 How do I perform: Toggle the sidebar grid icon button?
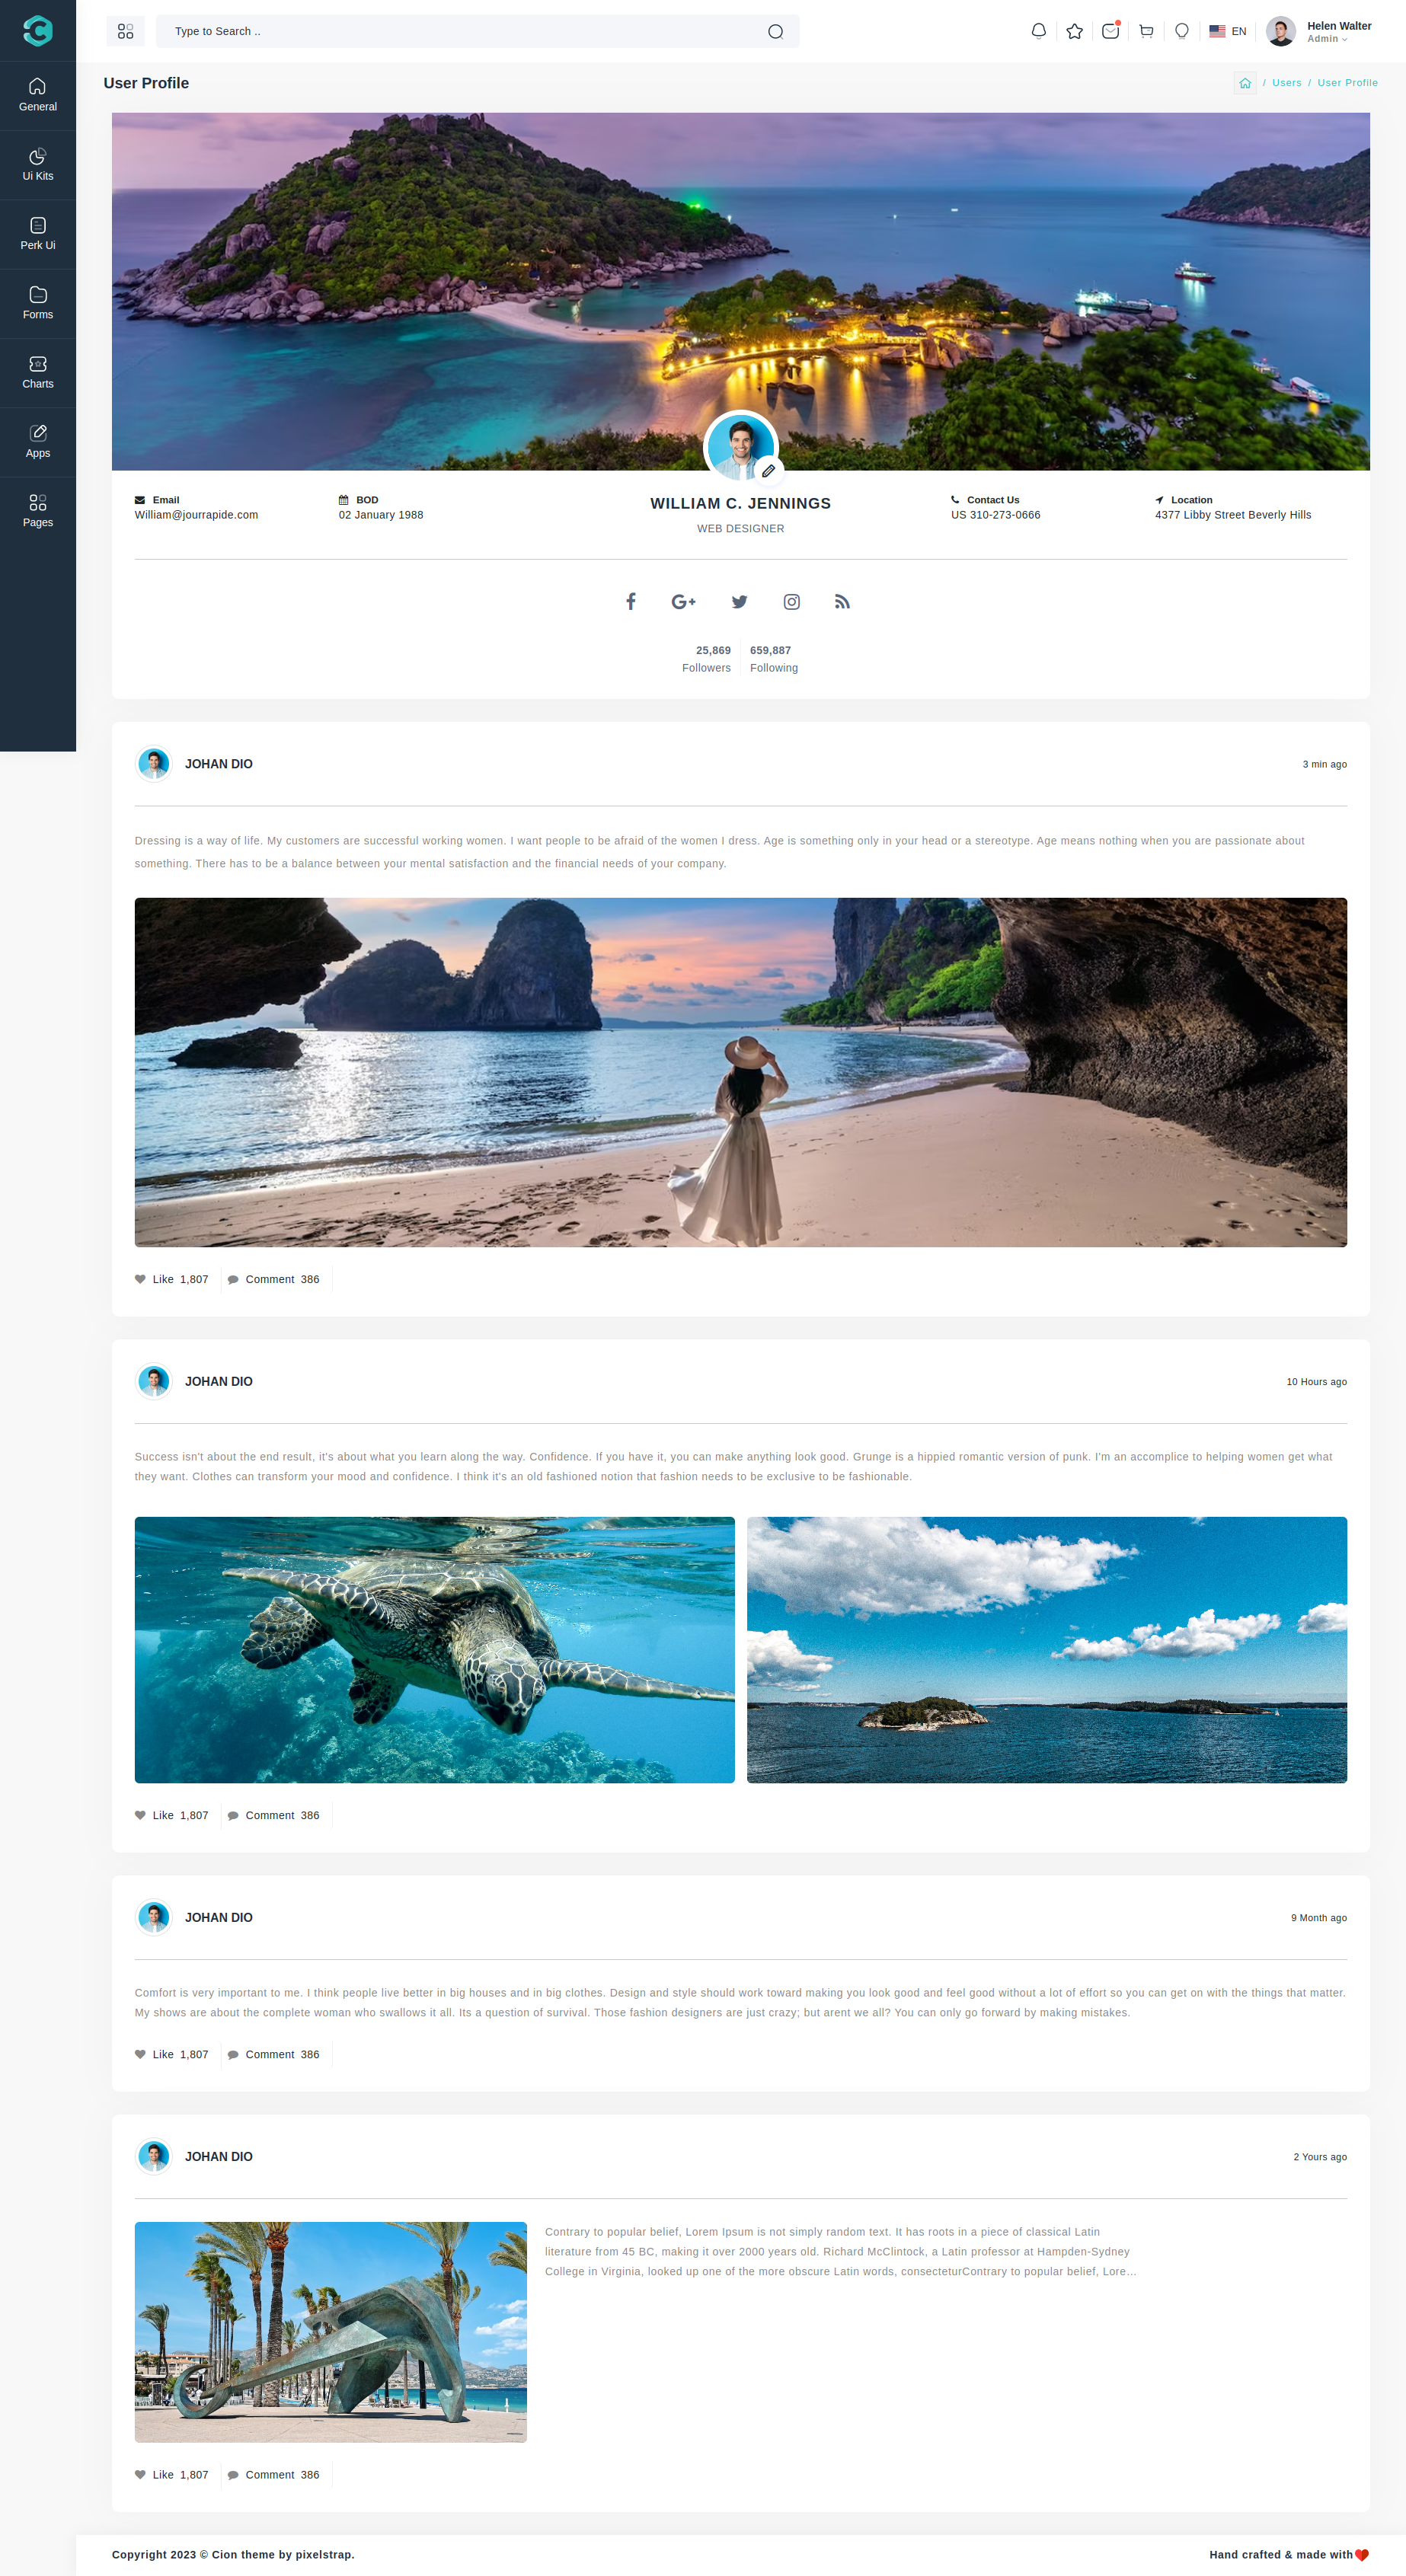coord(125,31)
